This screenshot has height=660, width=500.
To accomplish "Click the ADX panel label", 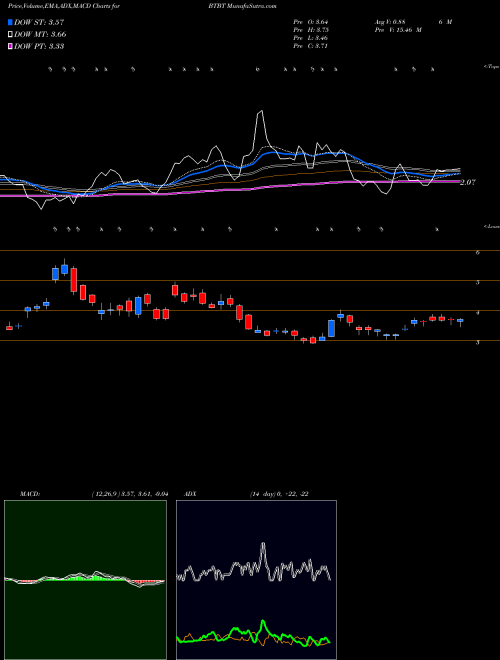I will pyautogui.click(x=190, y=494).
